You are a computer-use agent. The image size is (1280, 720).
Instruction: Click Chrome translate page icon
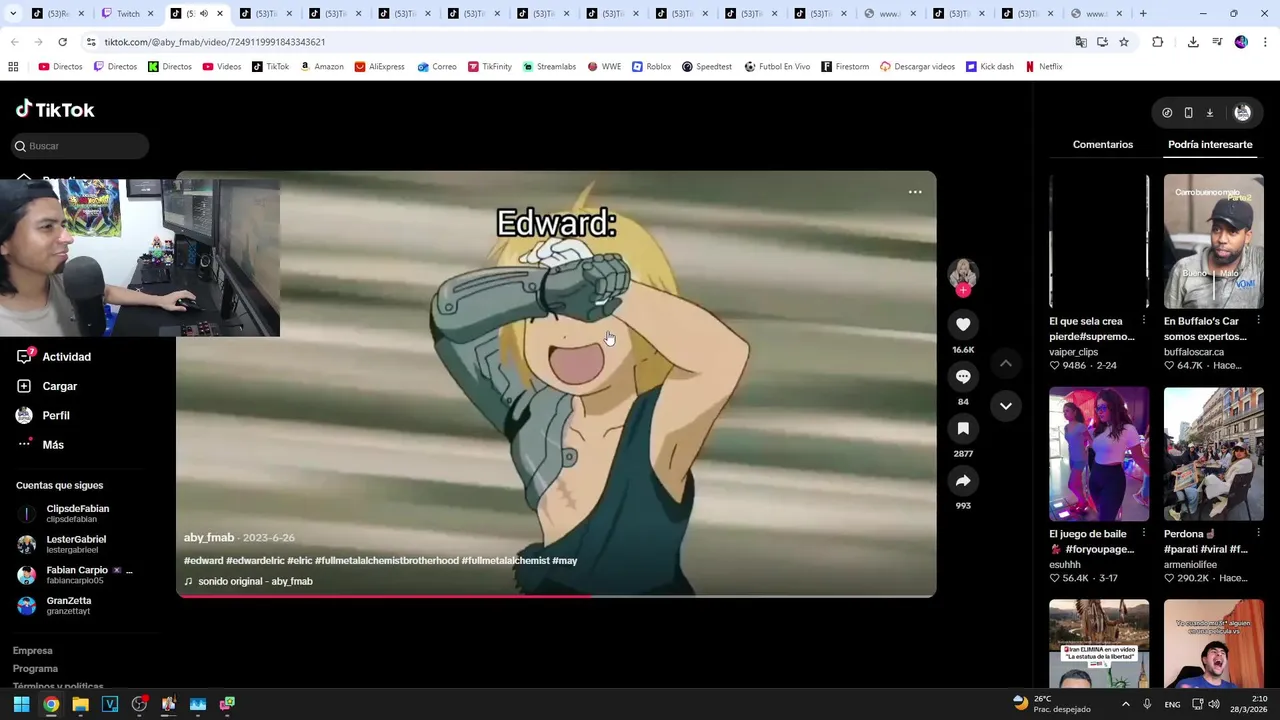(1081, 42)
